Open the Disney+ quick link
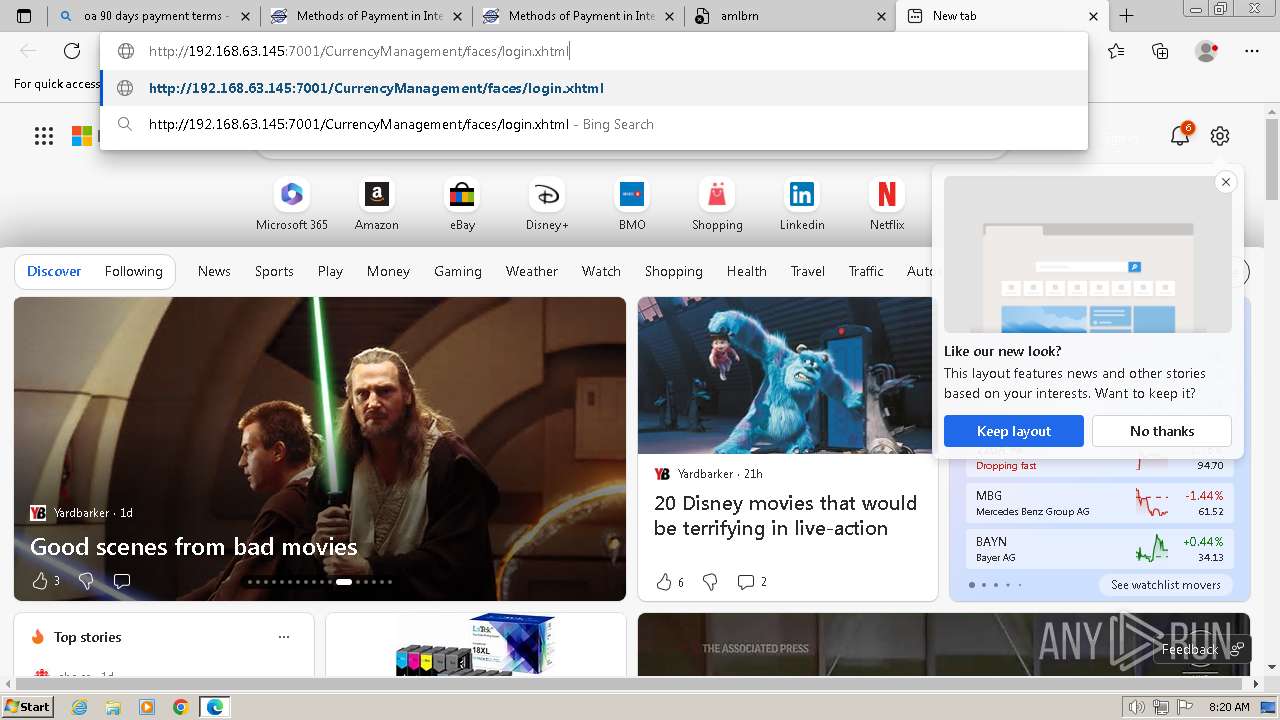1280x720 pixels. click(547, 204)
